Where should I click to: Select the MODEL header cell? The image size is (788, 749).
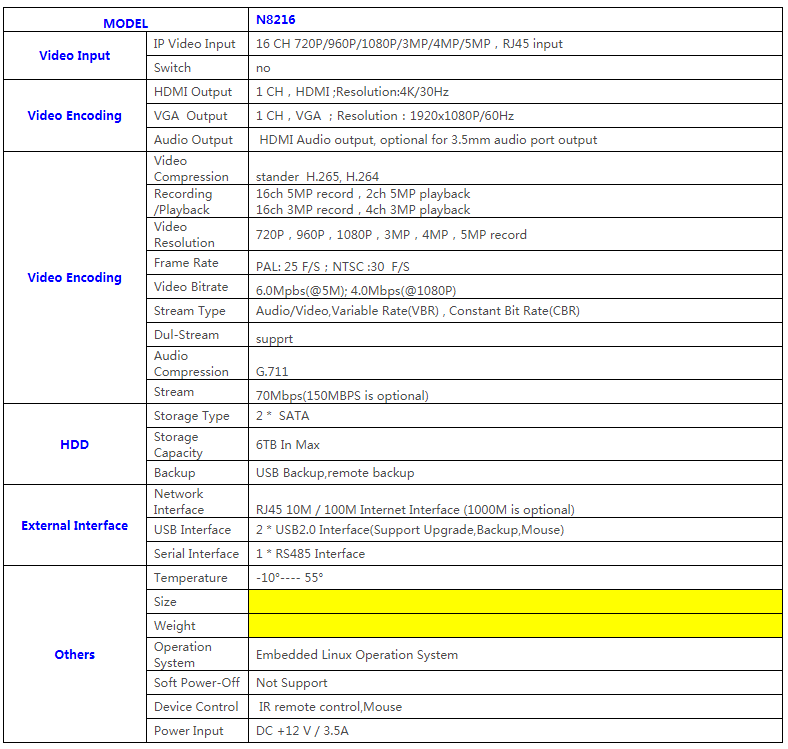pyautogui.click(x=125, y=22)
